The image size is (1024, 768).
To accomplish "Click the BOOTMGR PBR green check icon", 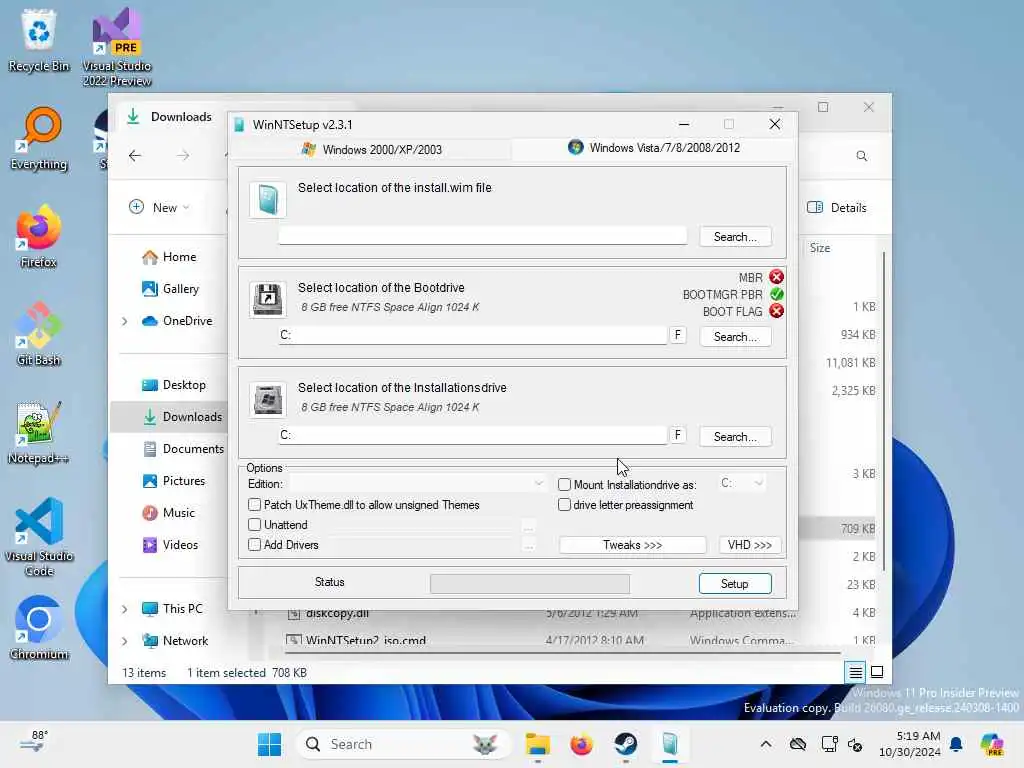I will click(x=776, y=294).
